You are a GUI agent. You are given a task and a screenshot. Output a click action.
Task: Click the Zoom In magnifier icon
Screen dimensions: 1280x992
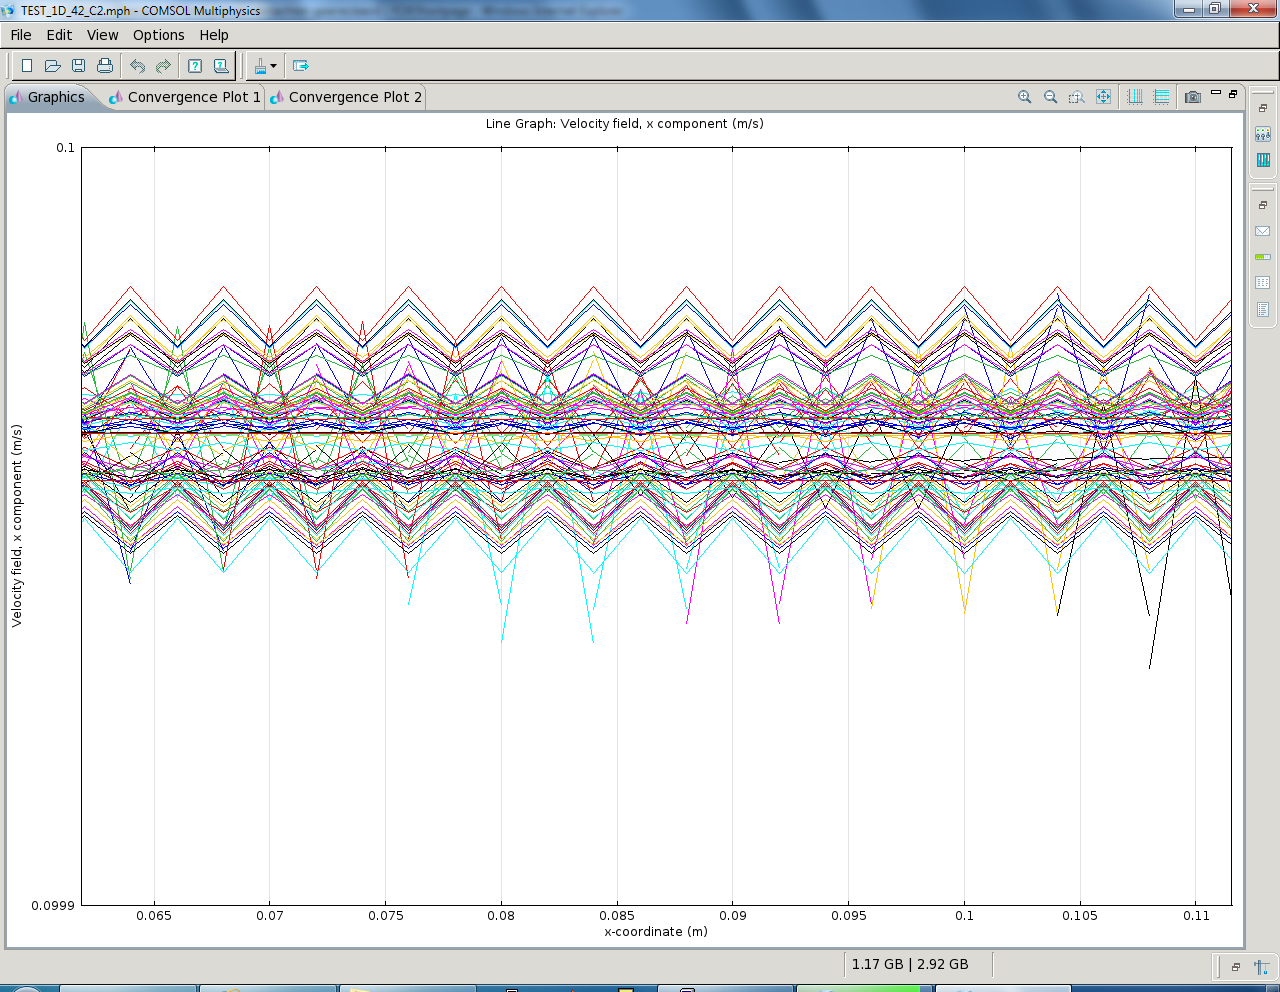point(1024,97)
